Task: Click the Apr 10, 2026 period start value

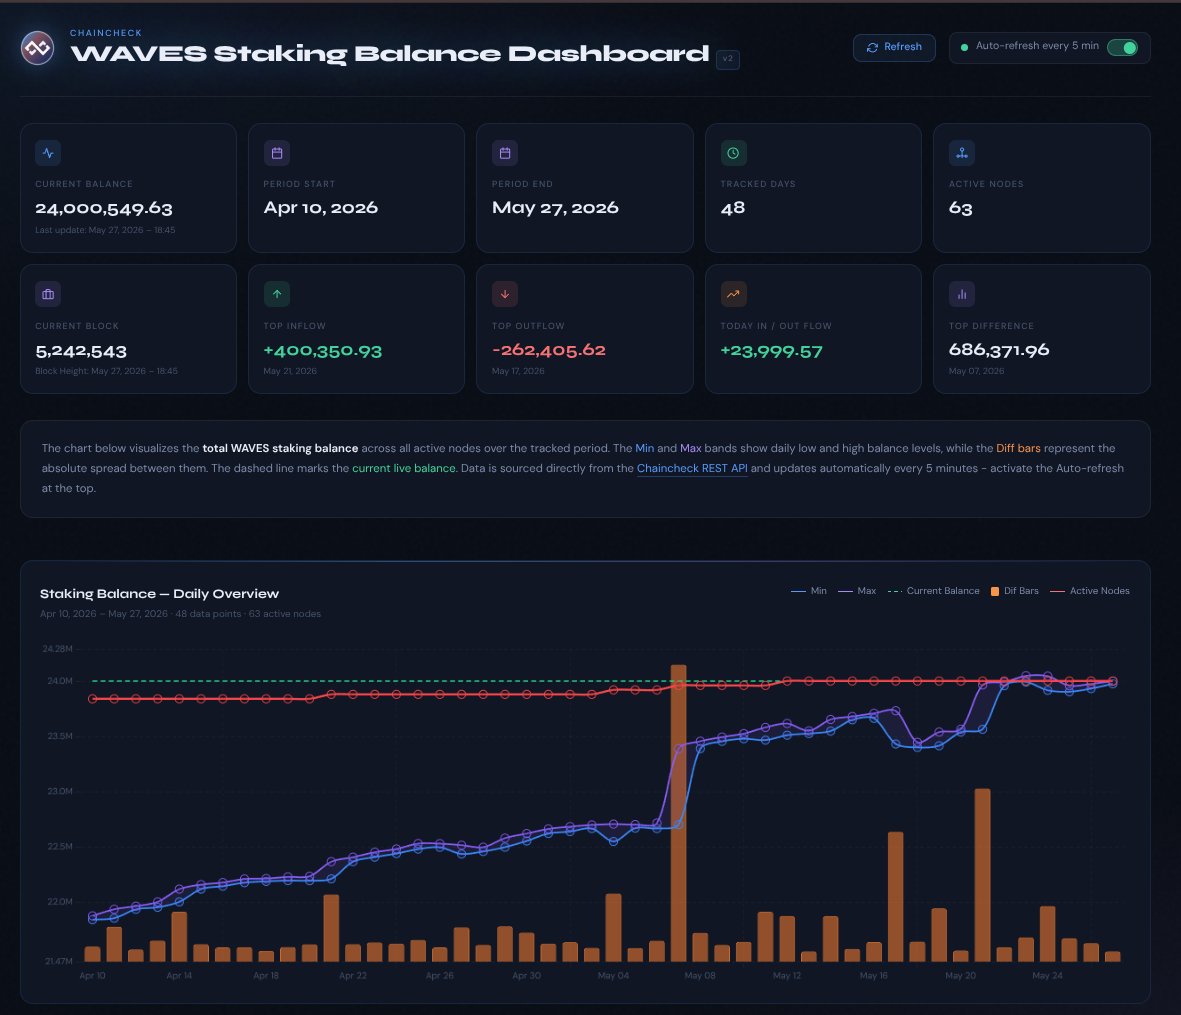Action: coord(321,208)
